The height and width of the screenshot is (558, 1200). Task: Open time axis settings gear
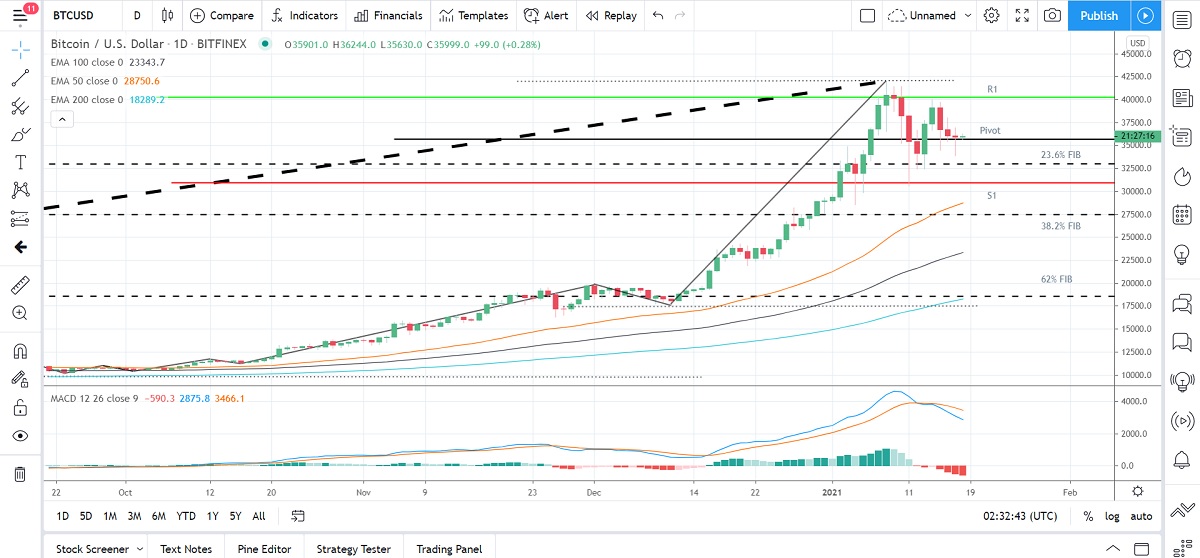pos(1138,490)
